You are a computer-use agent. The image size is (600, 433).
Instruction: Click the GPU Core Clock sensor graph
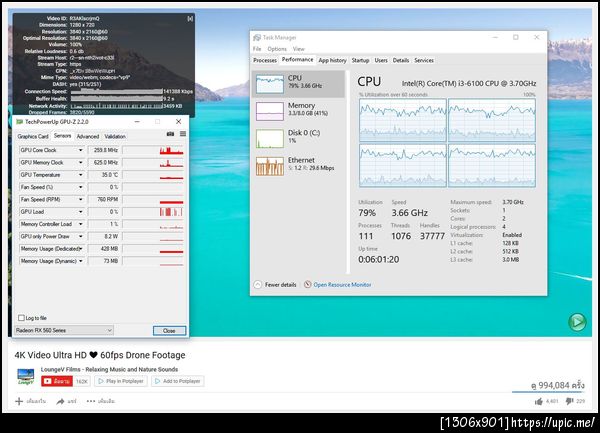pos(153,150)
